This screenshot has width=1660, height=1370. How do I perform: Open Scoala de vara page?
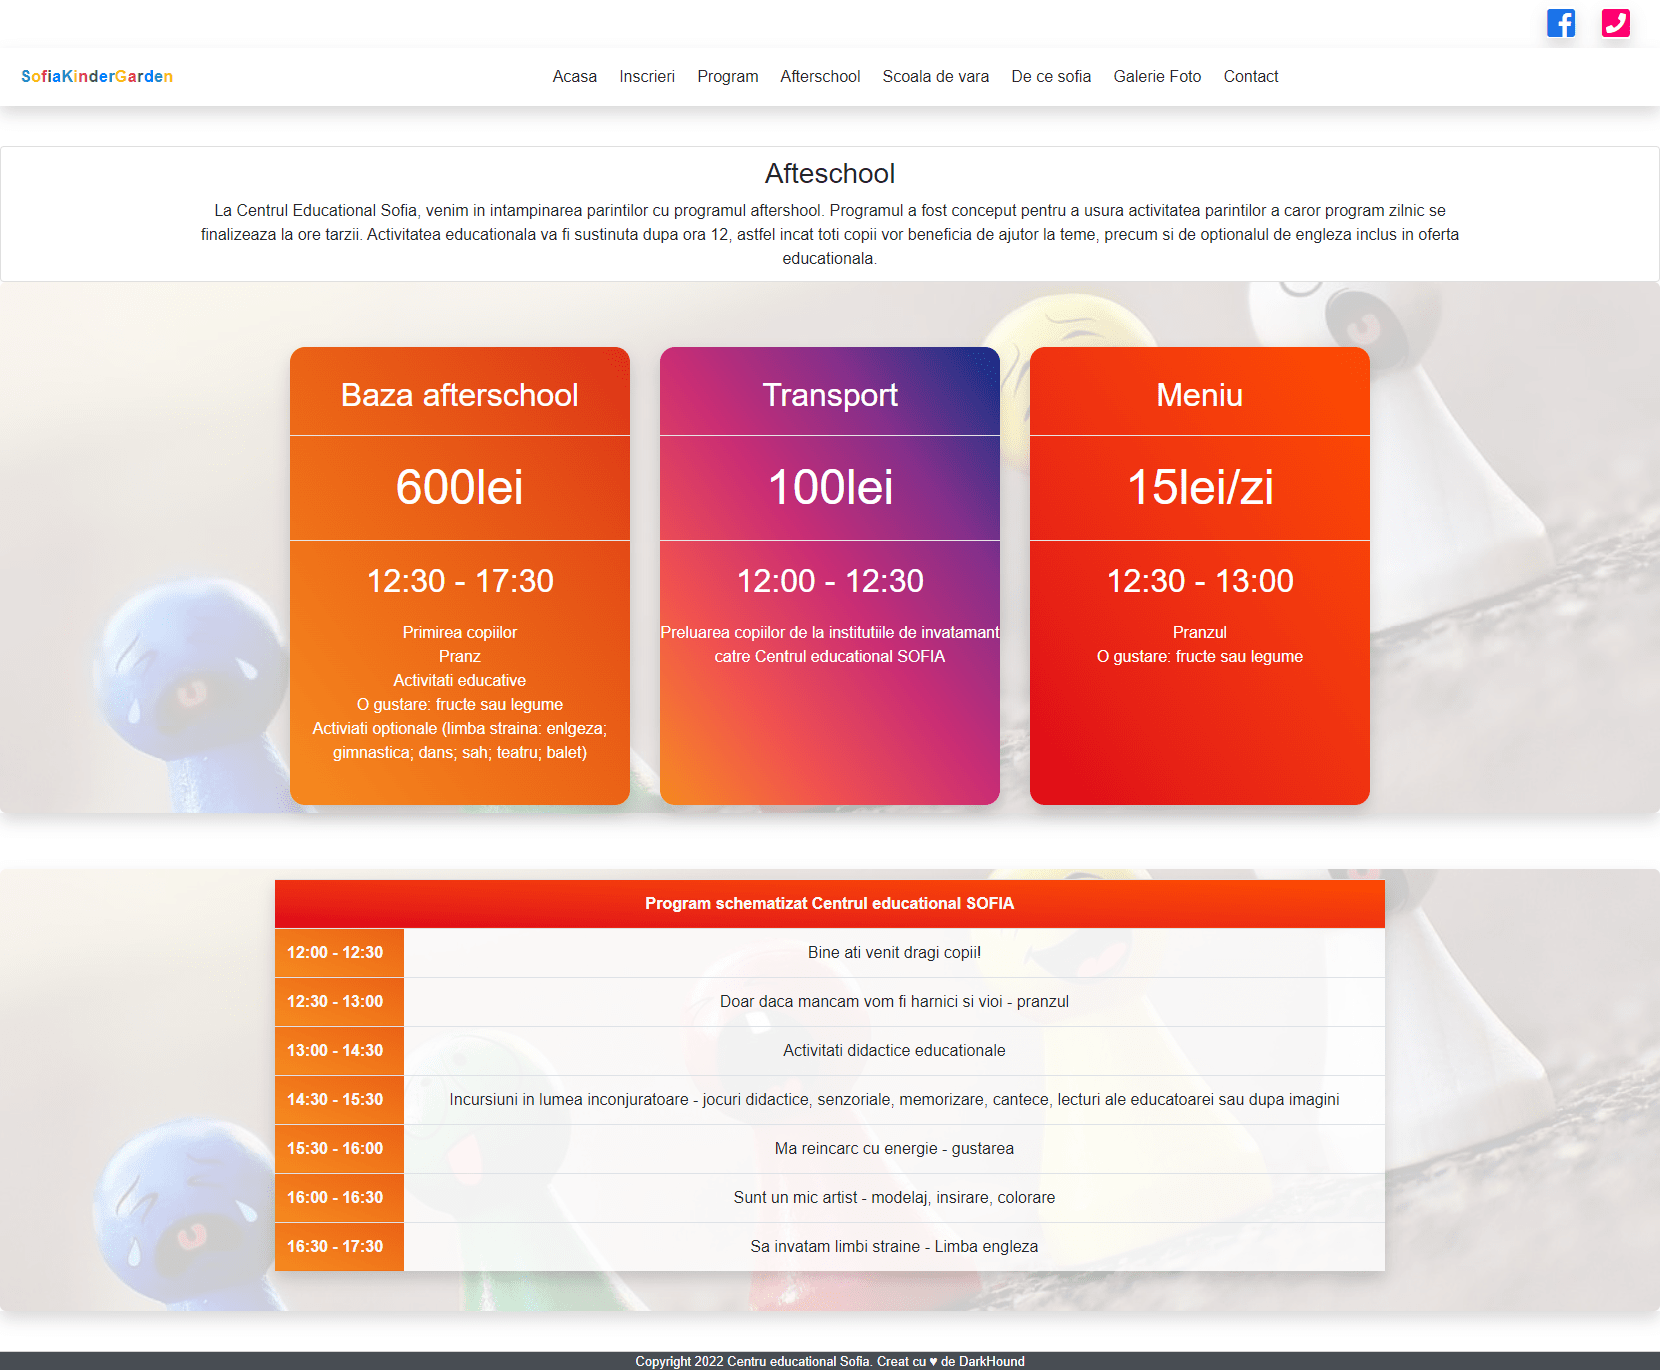936,76
